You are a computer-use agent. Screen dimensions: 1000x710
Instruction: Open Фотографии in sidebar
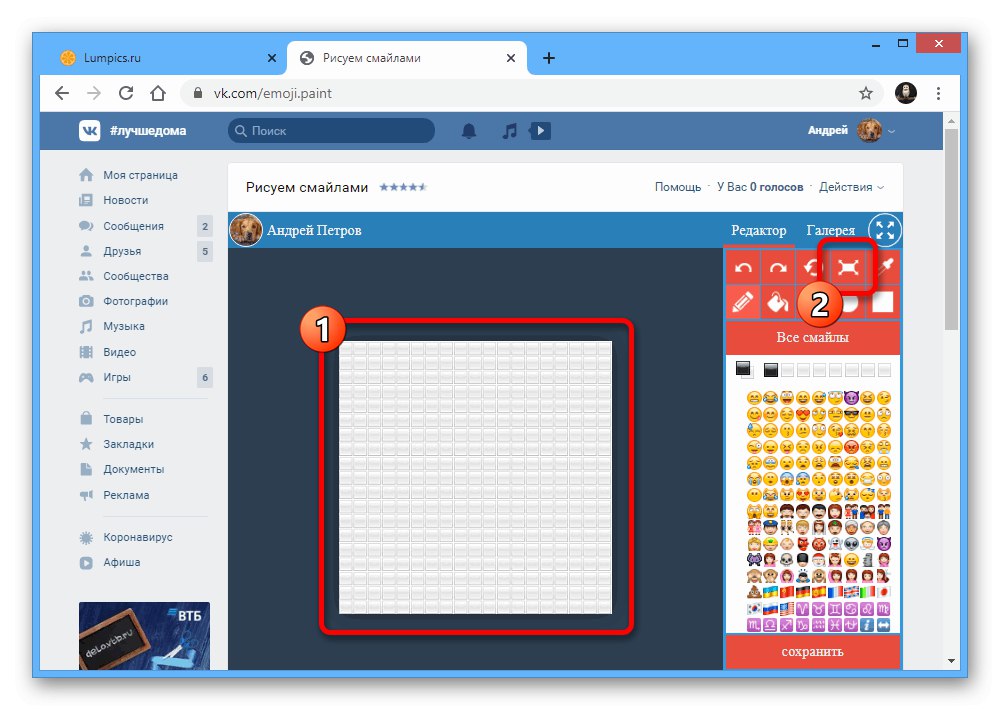(x=135, y=301)
